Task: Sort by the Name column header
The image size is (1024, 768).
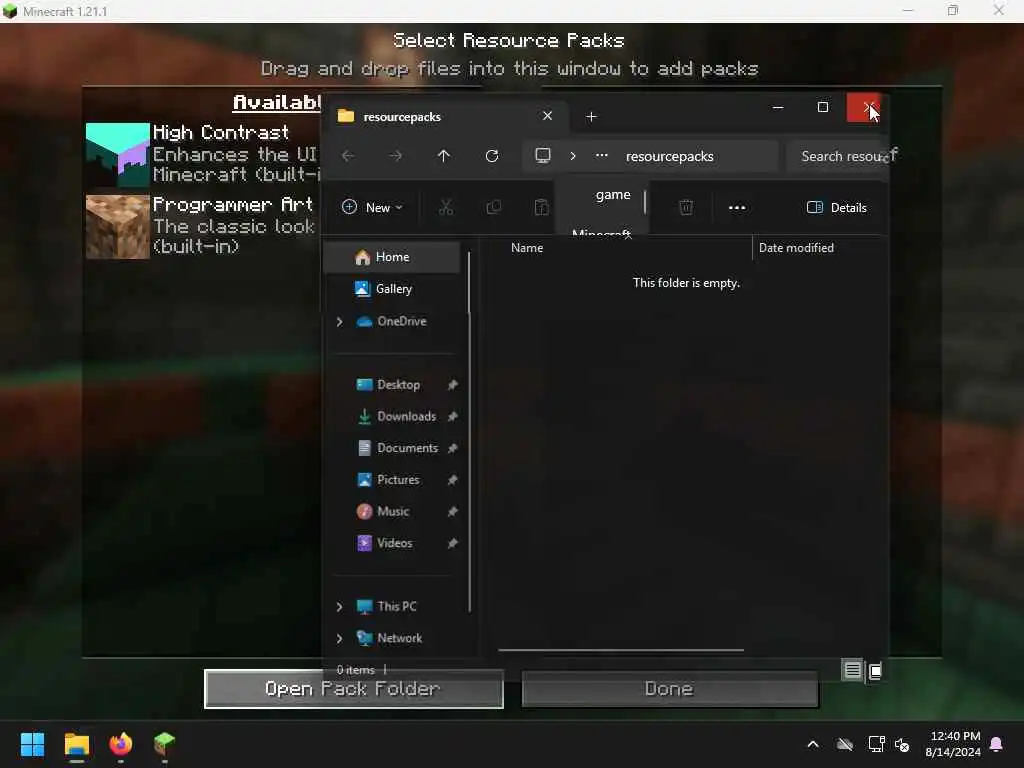Action: [x=527, y=248]
